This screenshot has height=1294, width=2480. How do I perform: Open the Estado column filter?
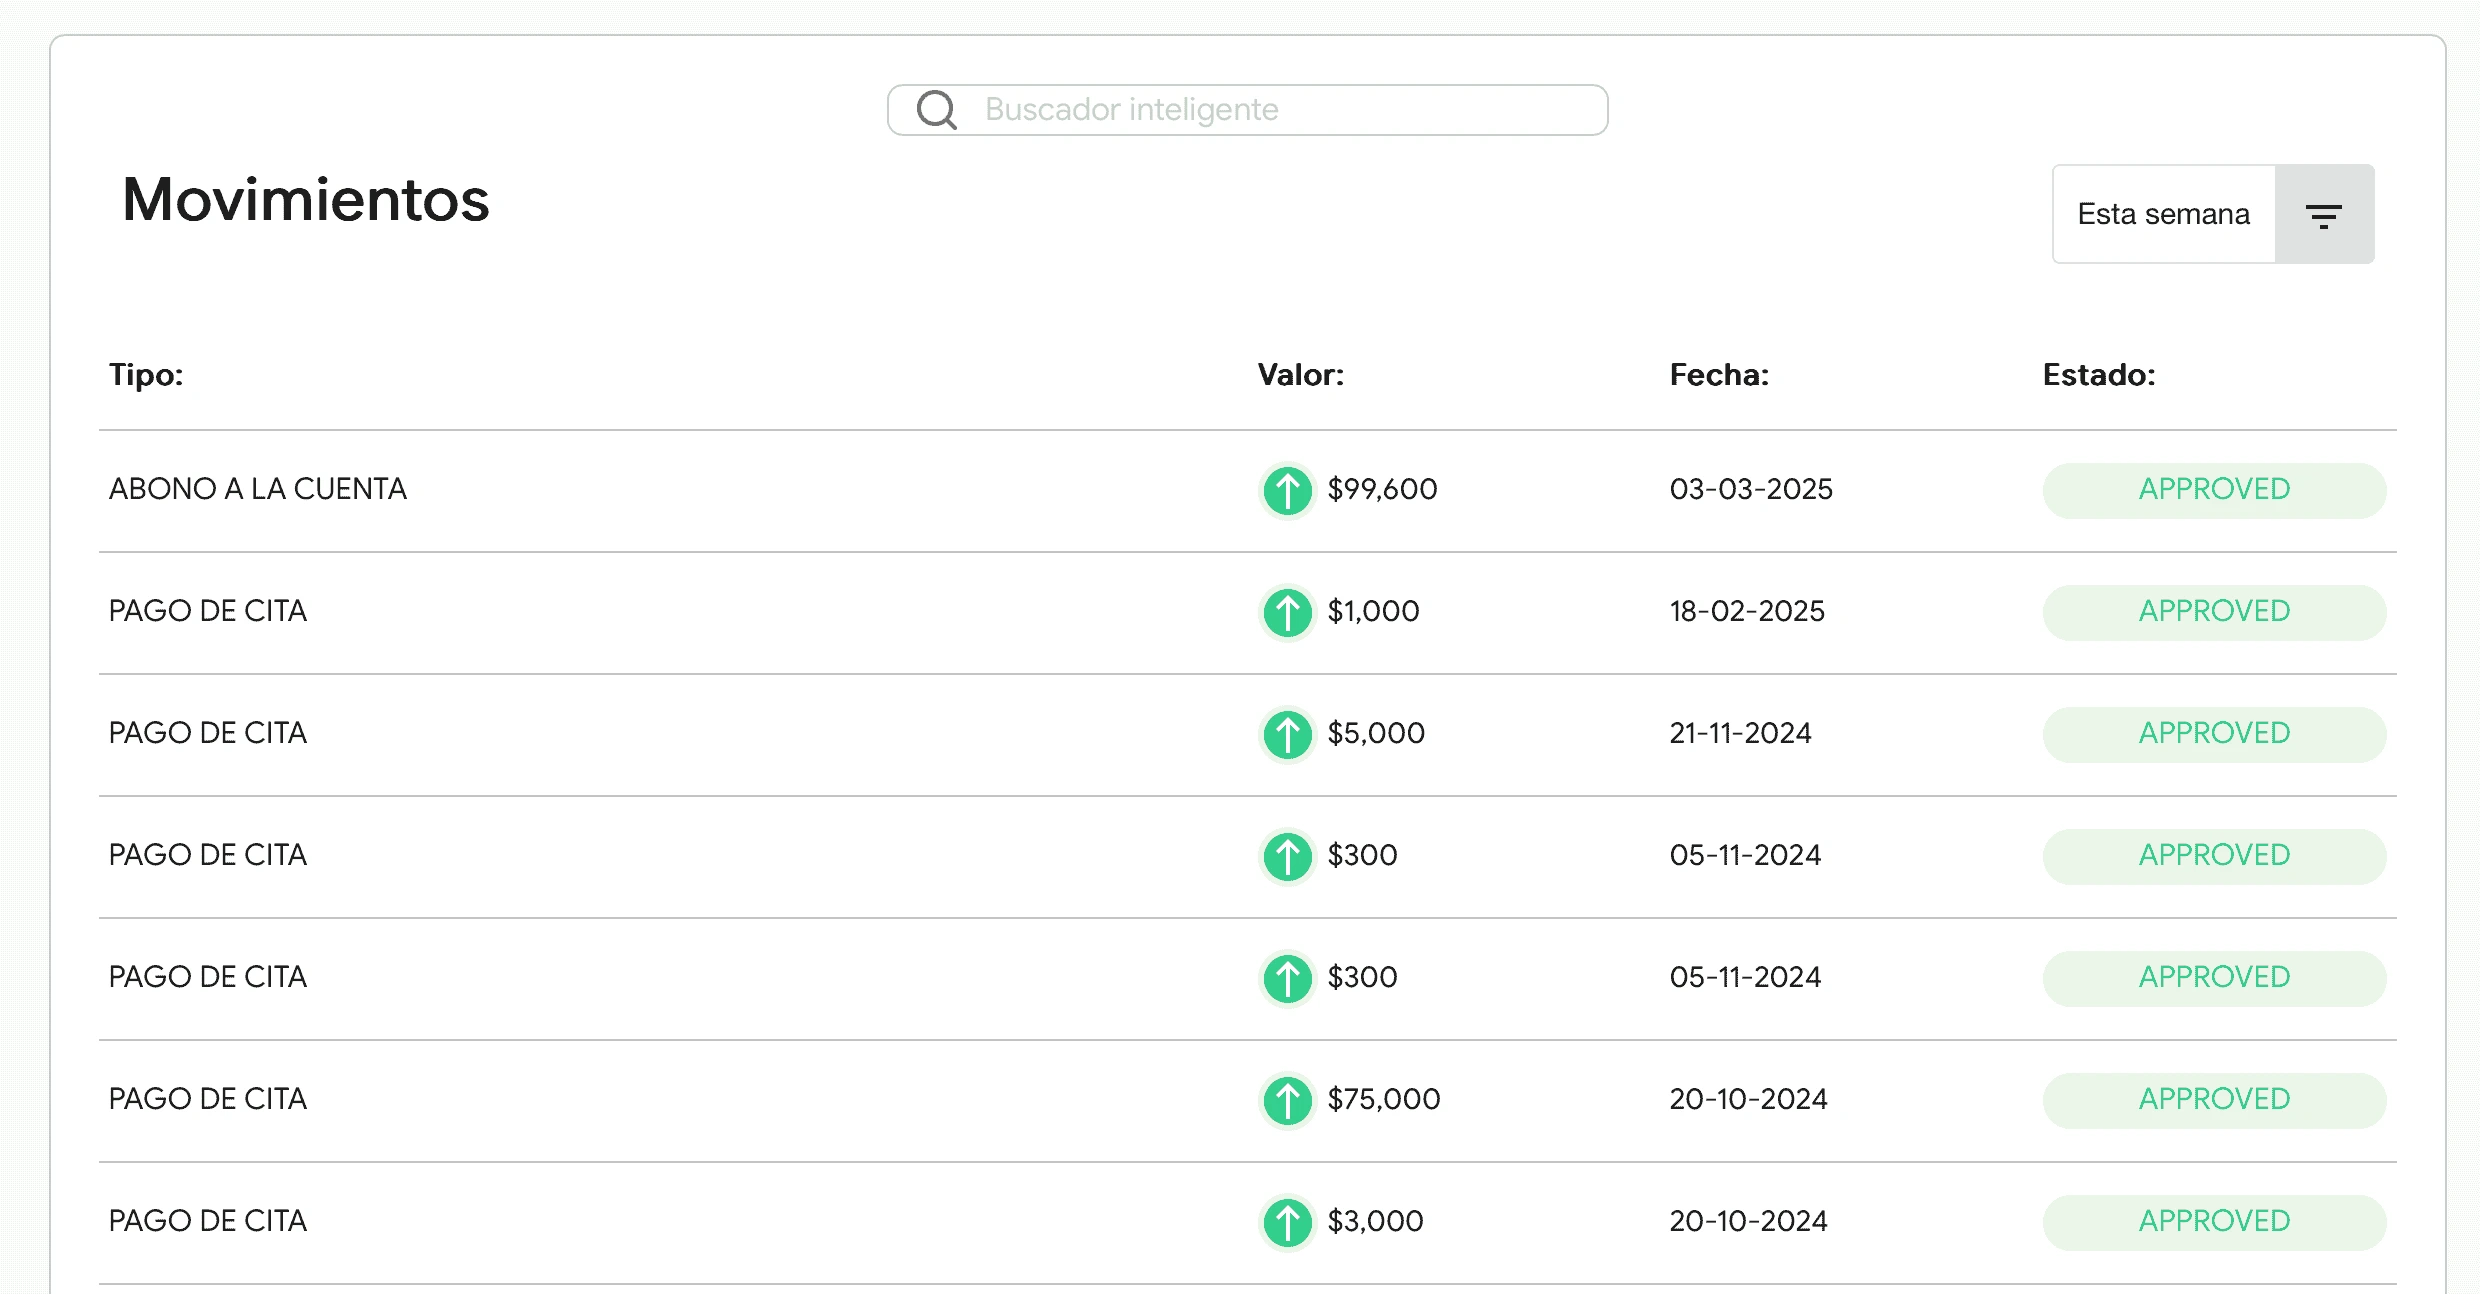[2099, 375]
